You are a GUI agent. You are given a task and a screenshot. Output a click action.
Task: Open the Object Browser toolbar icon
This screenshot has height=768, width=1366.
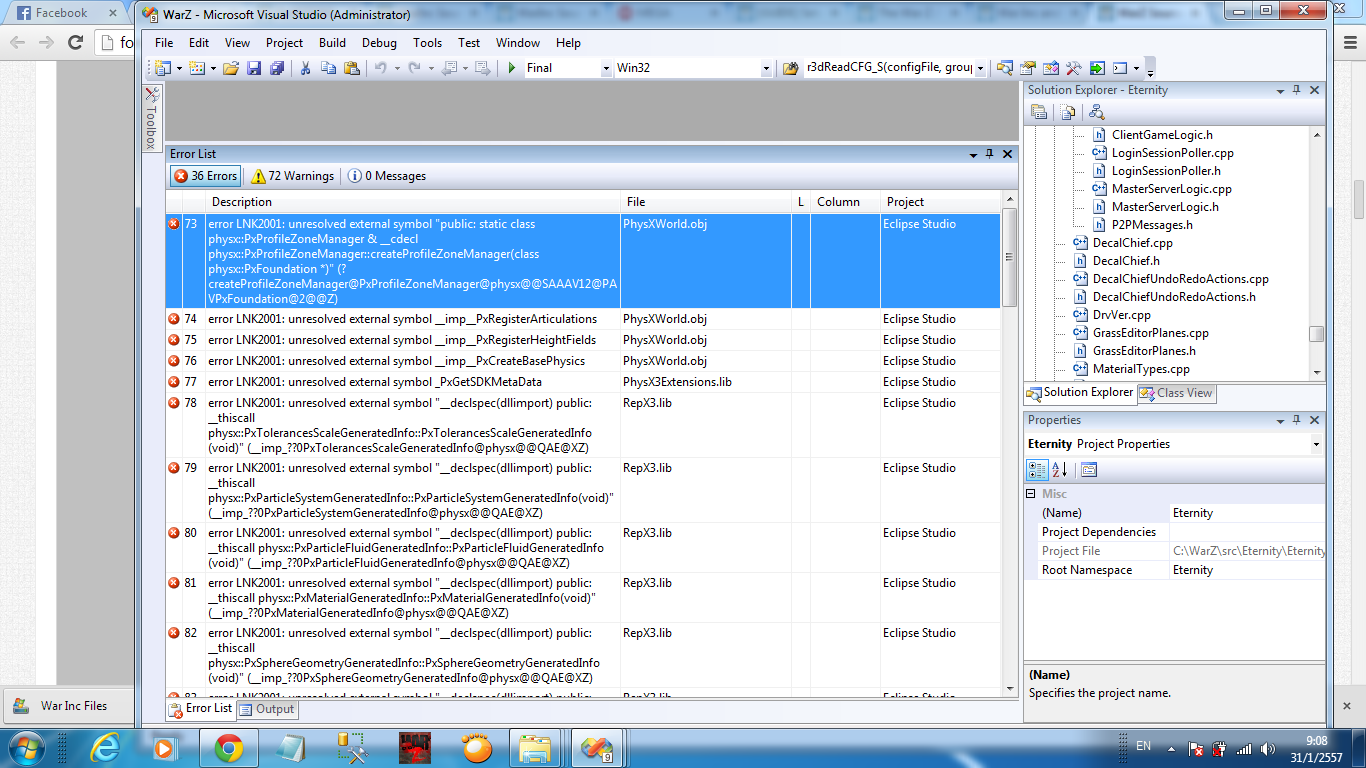tap(1051, 68)
